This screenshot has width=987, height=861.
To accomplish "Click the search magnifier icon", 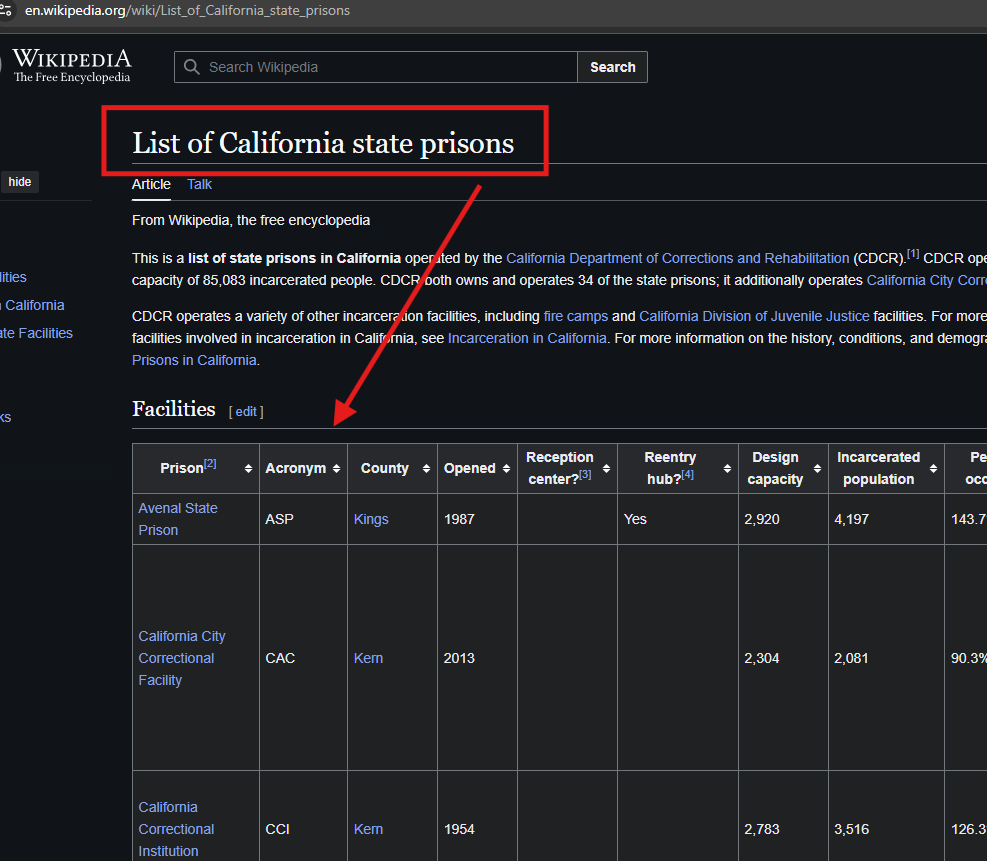I will tap(191, 67).
